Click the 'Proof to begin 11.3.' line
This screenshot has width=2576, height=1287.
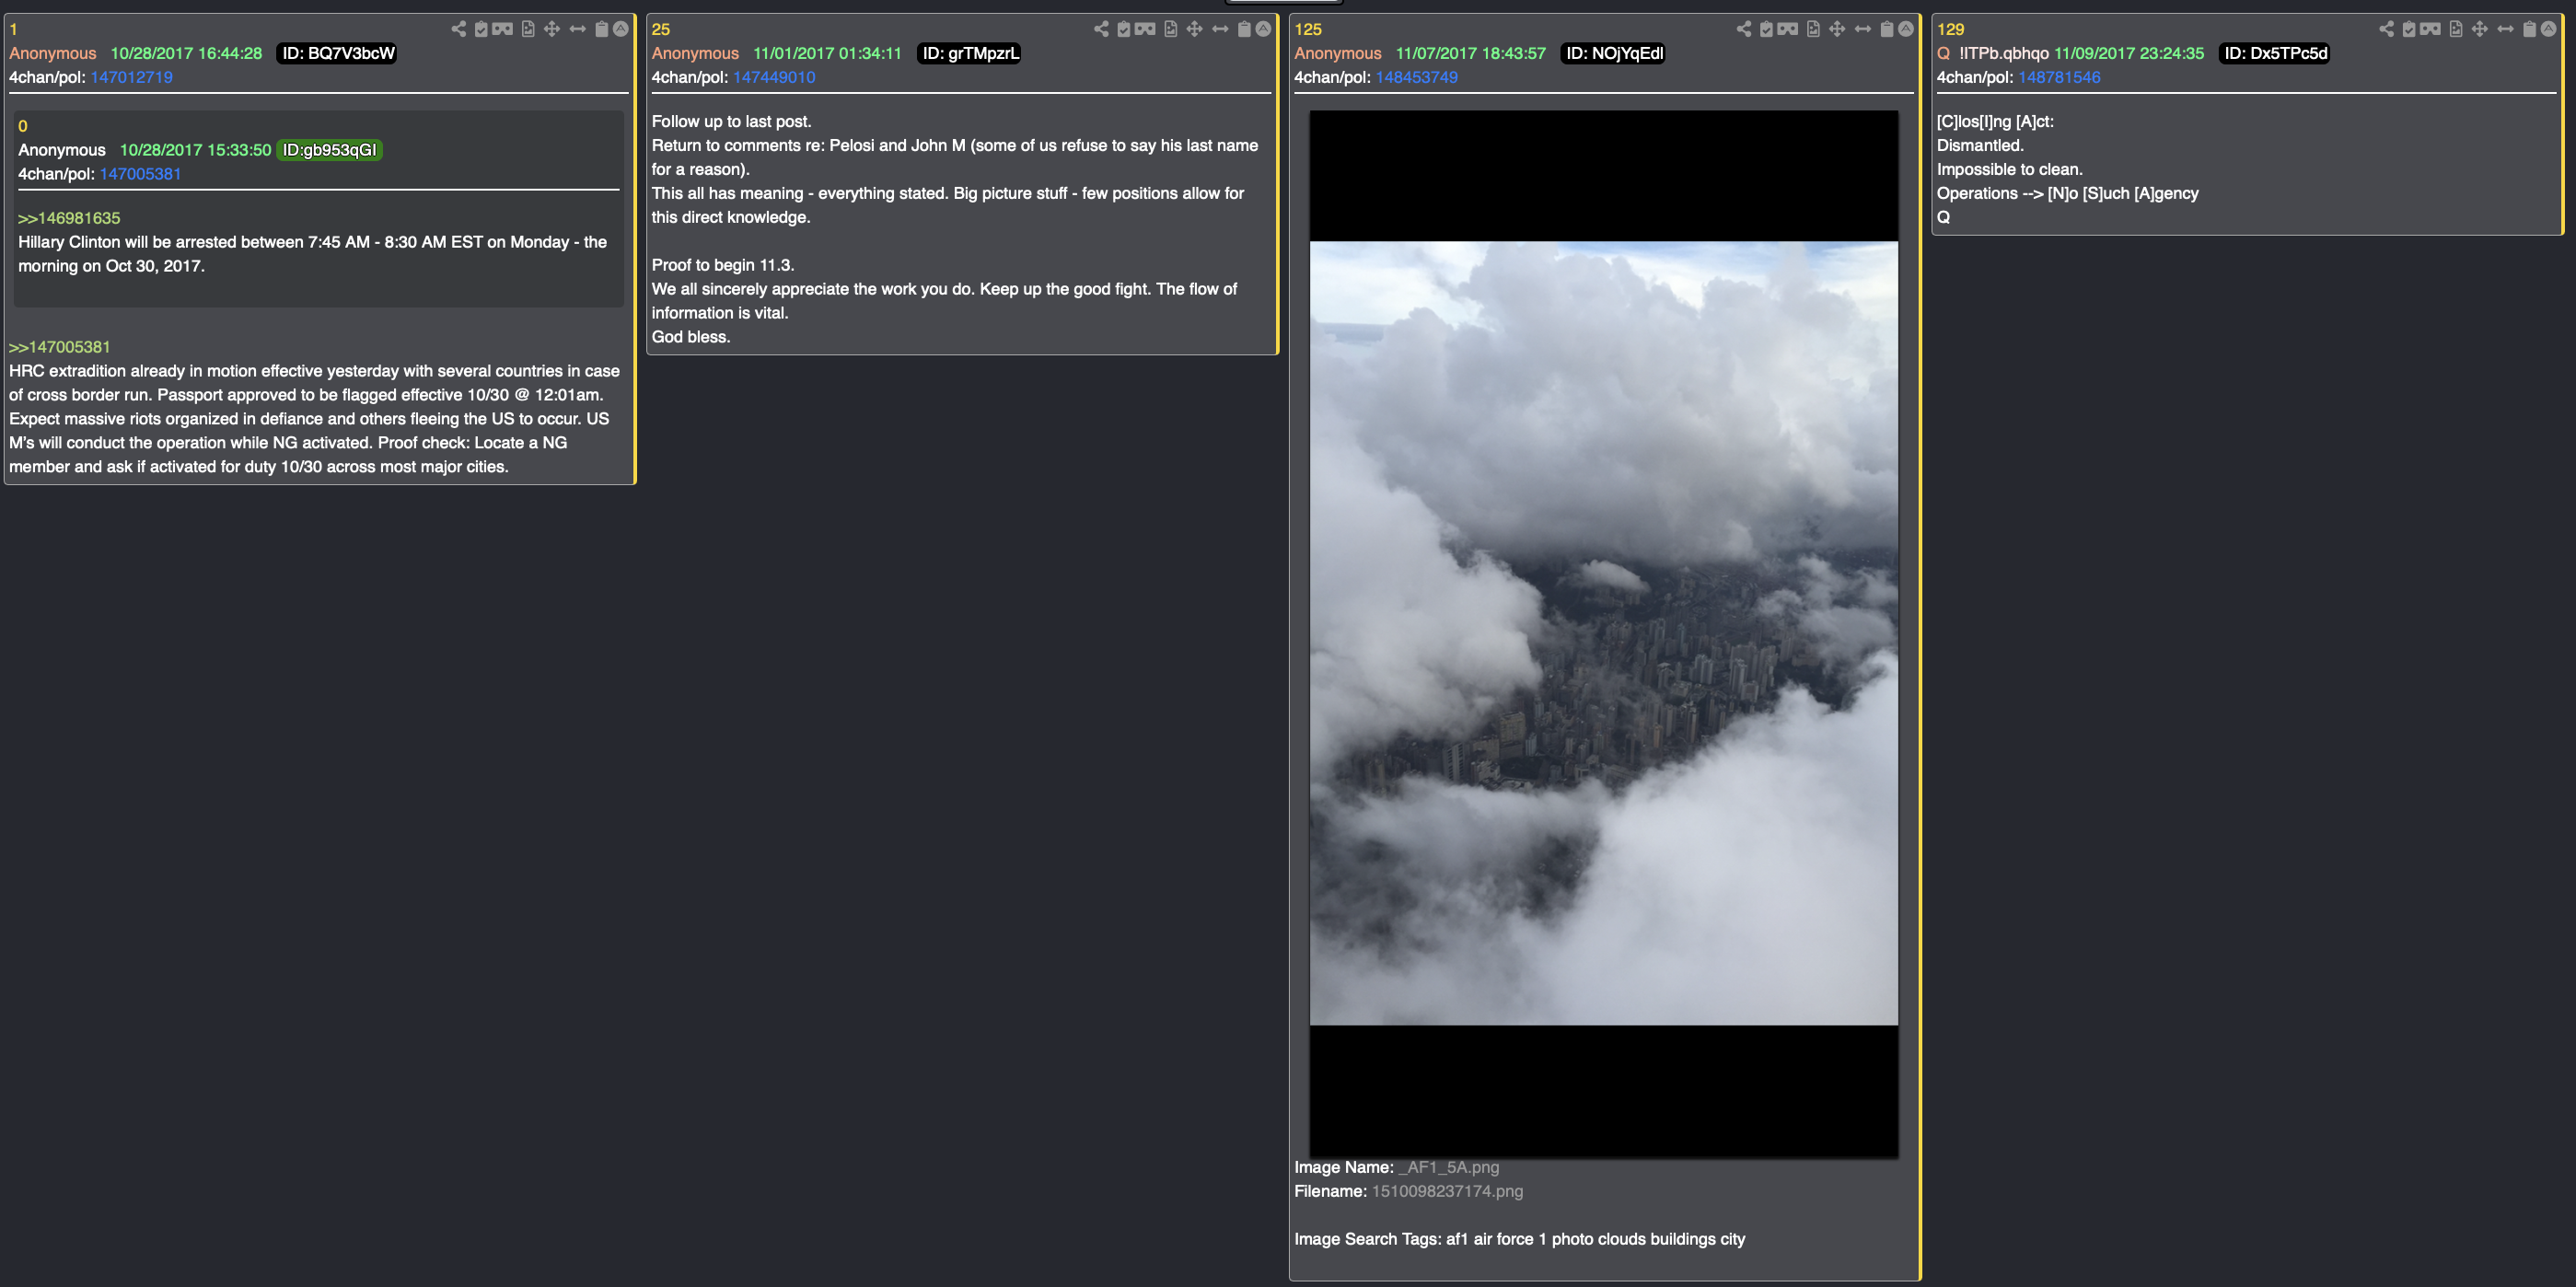723,265
